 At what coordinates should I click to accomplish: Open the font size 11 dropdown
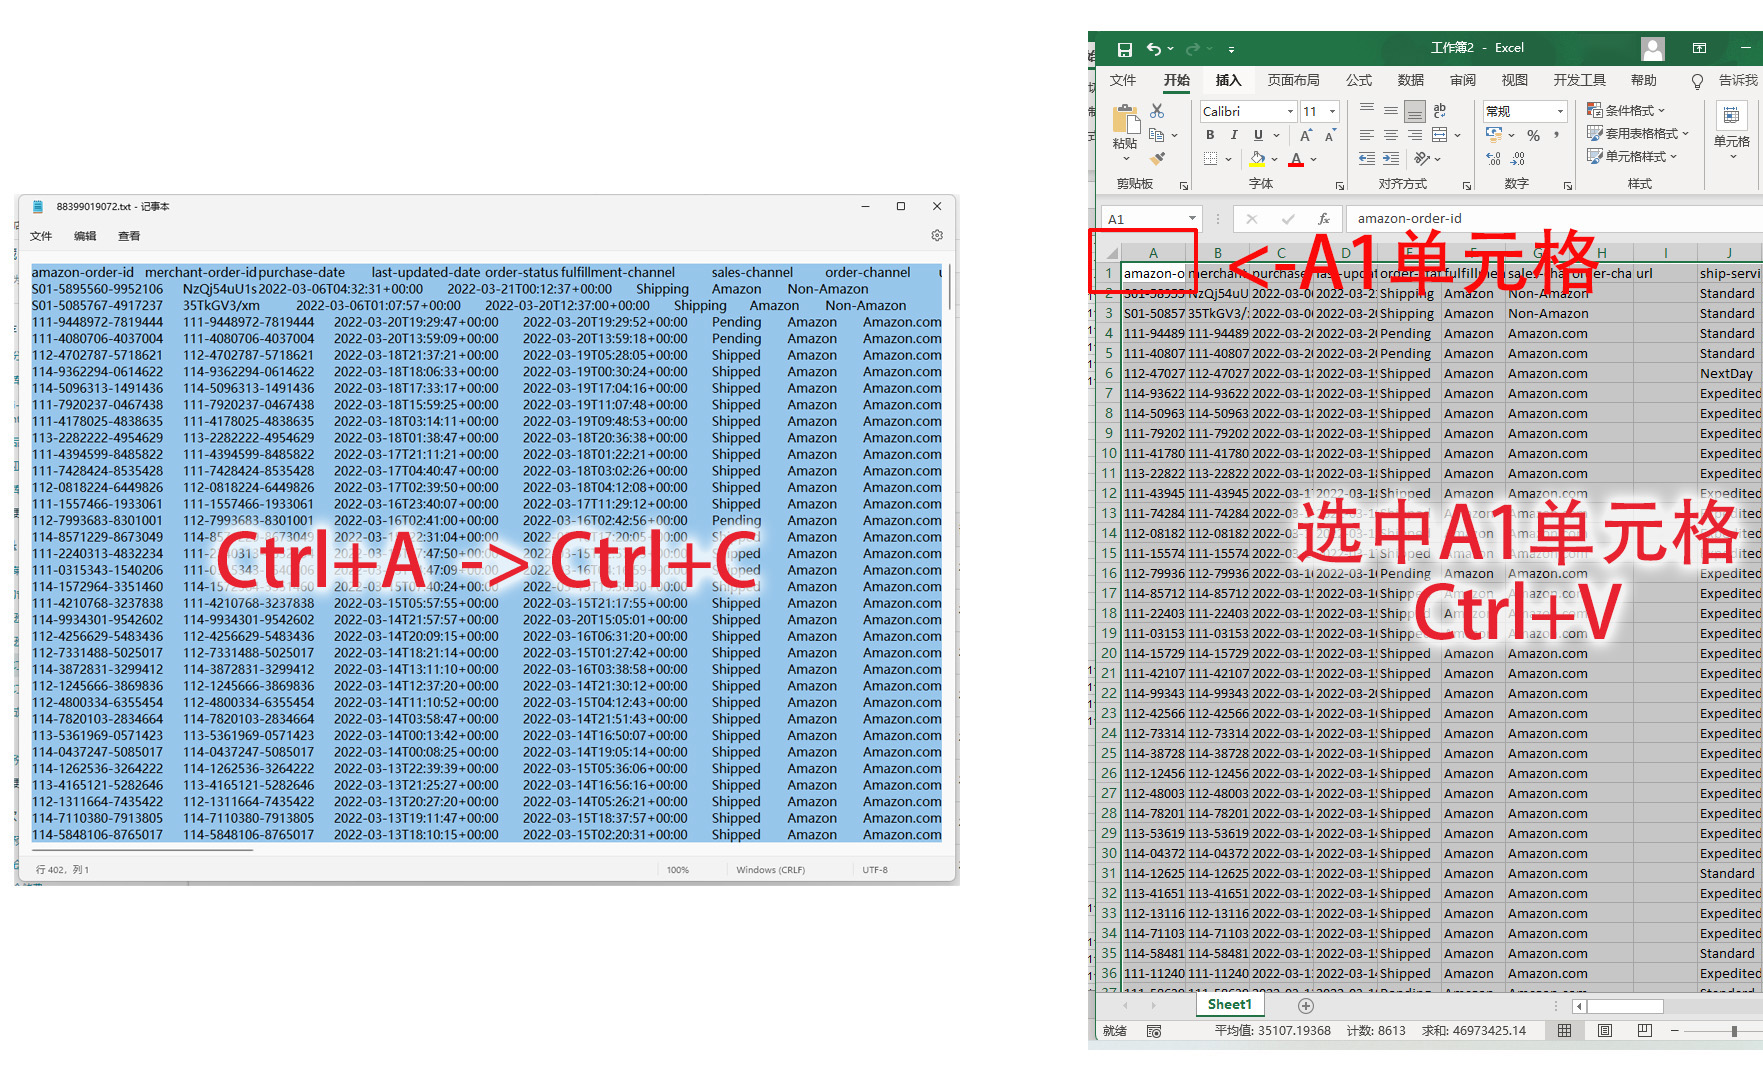click(1332, 111)
